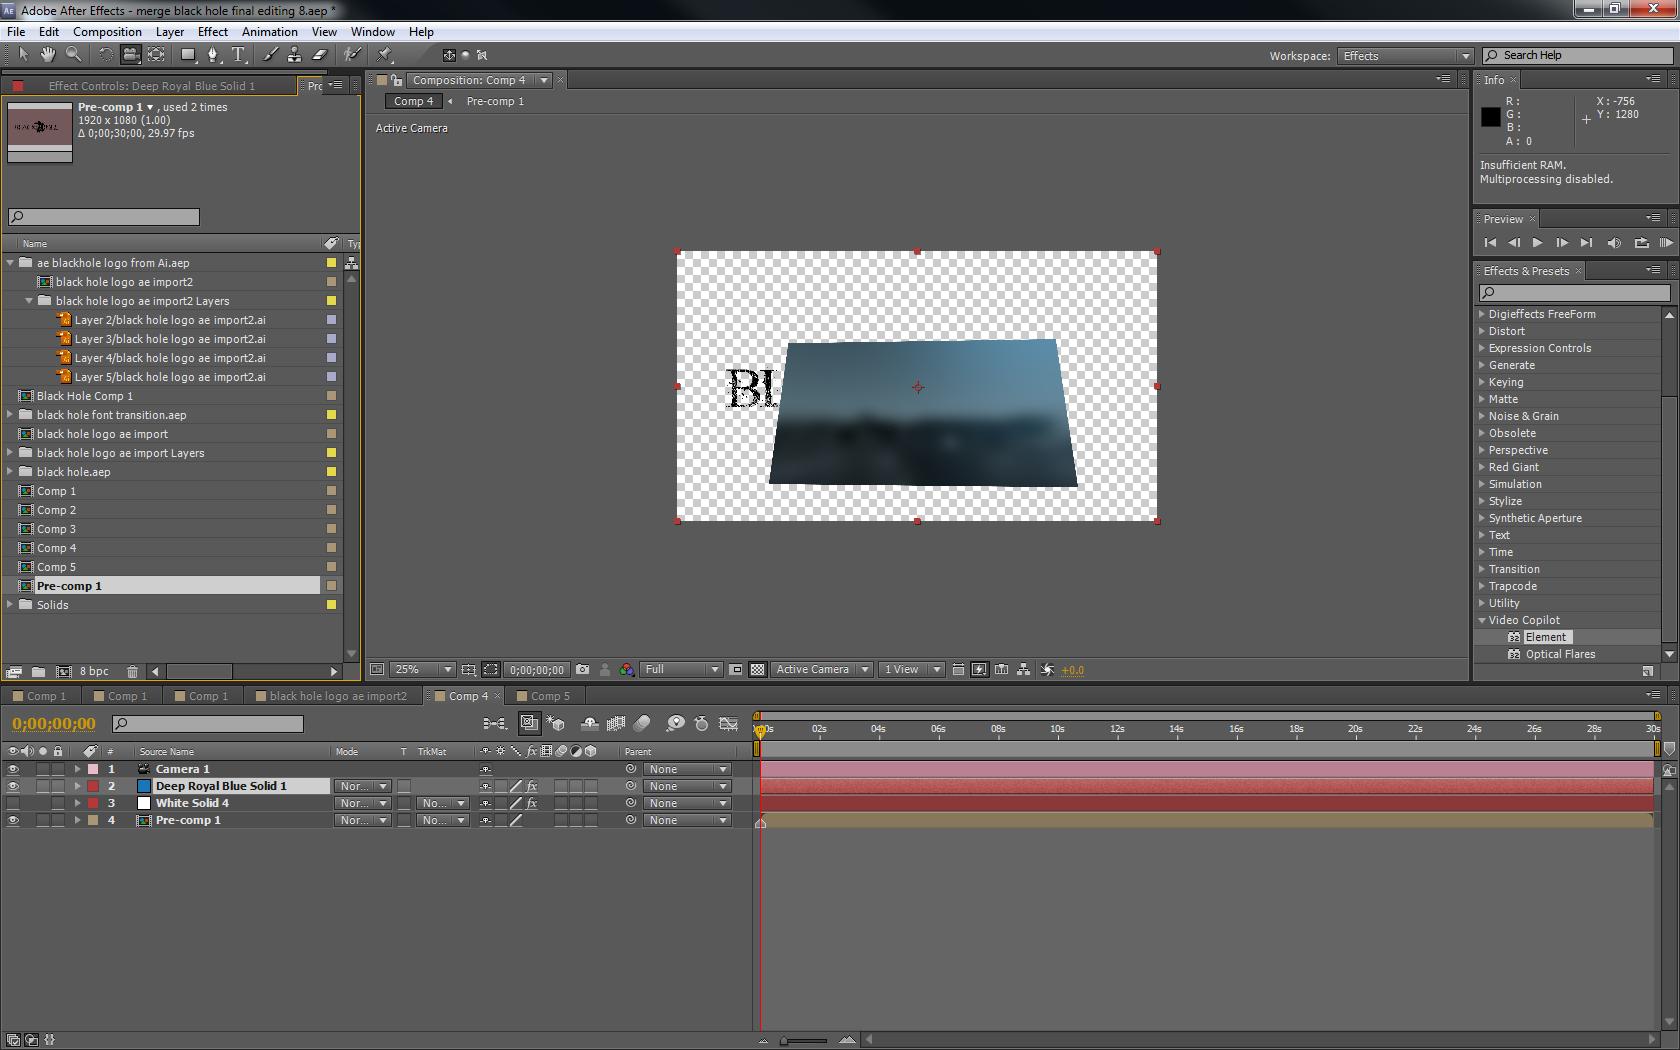
Task: Open composition flowchart icon in viewer footer
Action: coord(1023,670)
